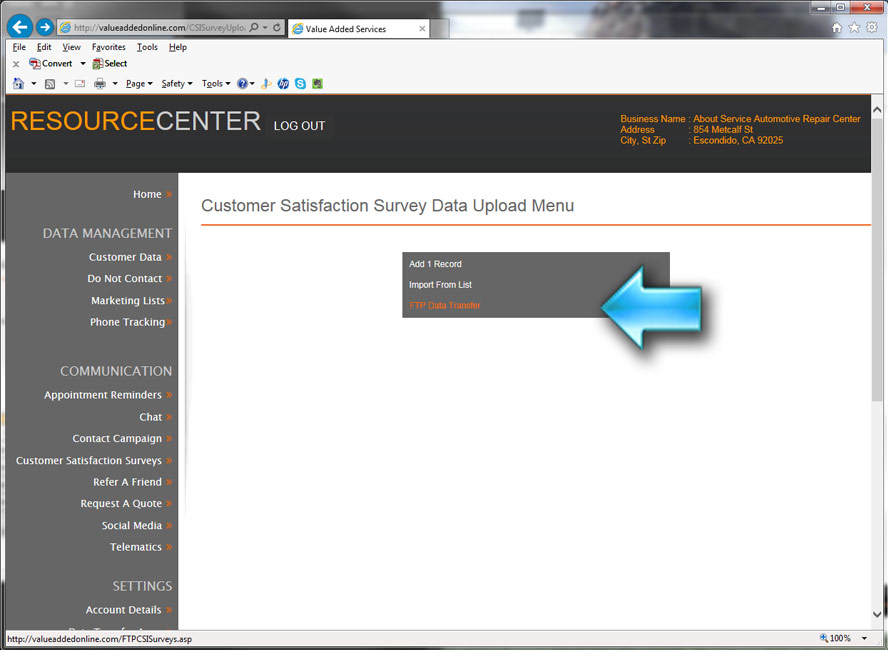Open the Favorites menu in menu bar
This screenshot has height=650, width=888.
(108, 47)
